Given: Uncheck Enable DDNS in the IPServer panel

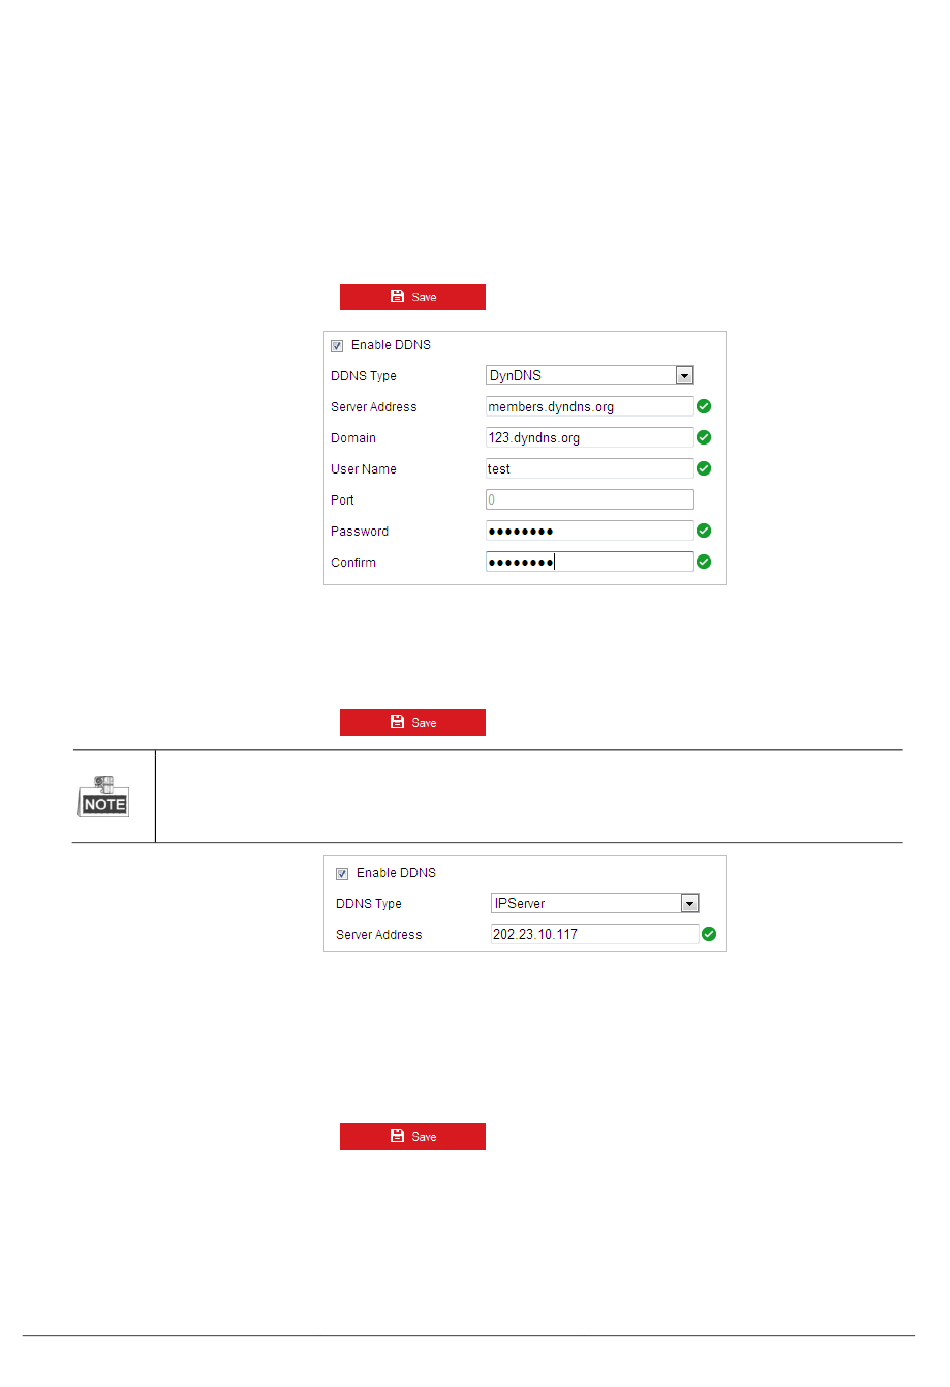Looking at the screenshot, I should pyautogui.click(x=342, y=874).
